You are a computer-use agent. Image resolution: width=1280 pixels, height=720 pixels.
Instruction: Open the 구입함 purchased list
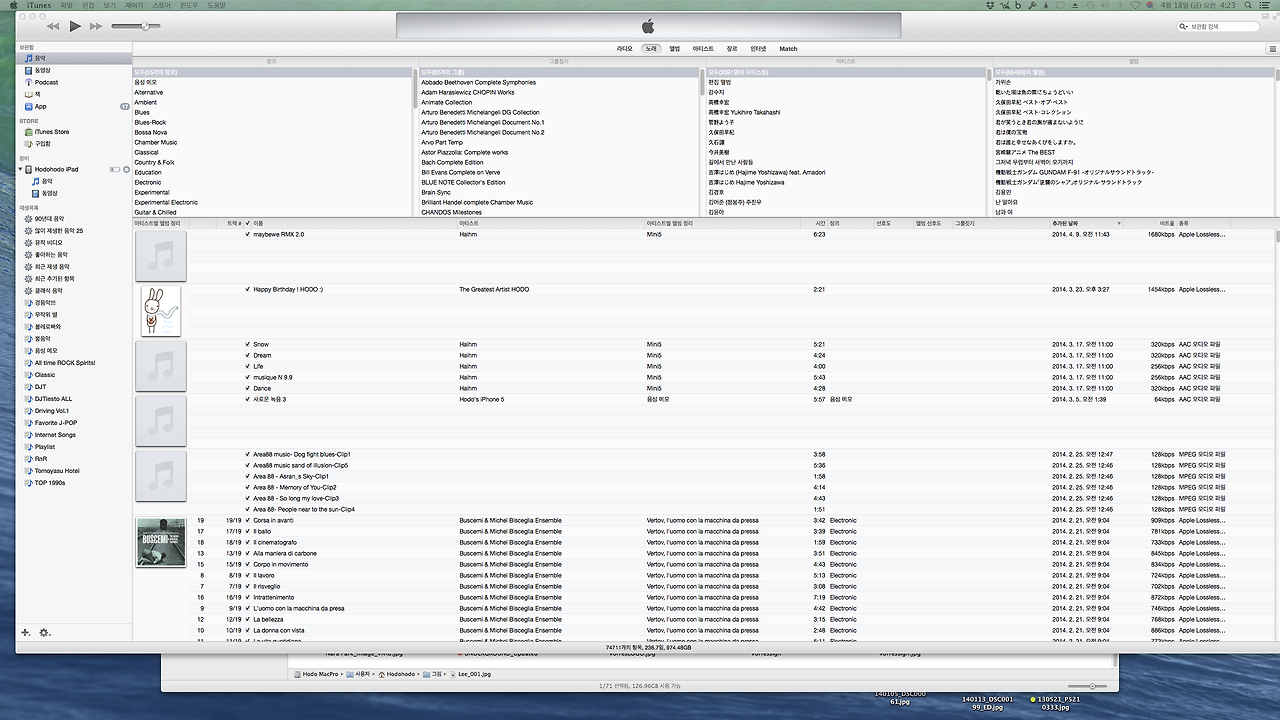pyautogui.click(x=43, y=144)
